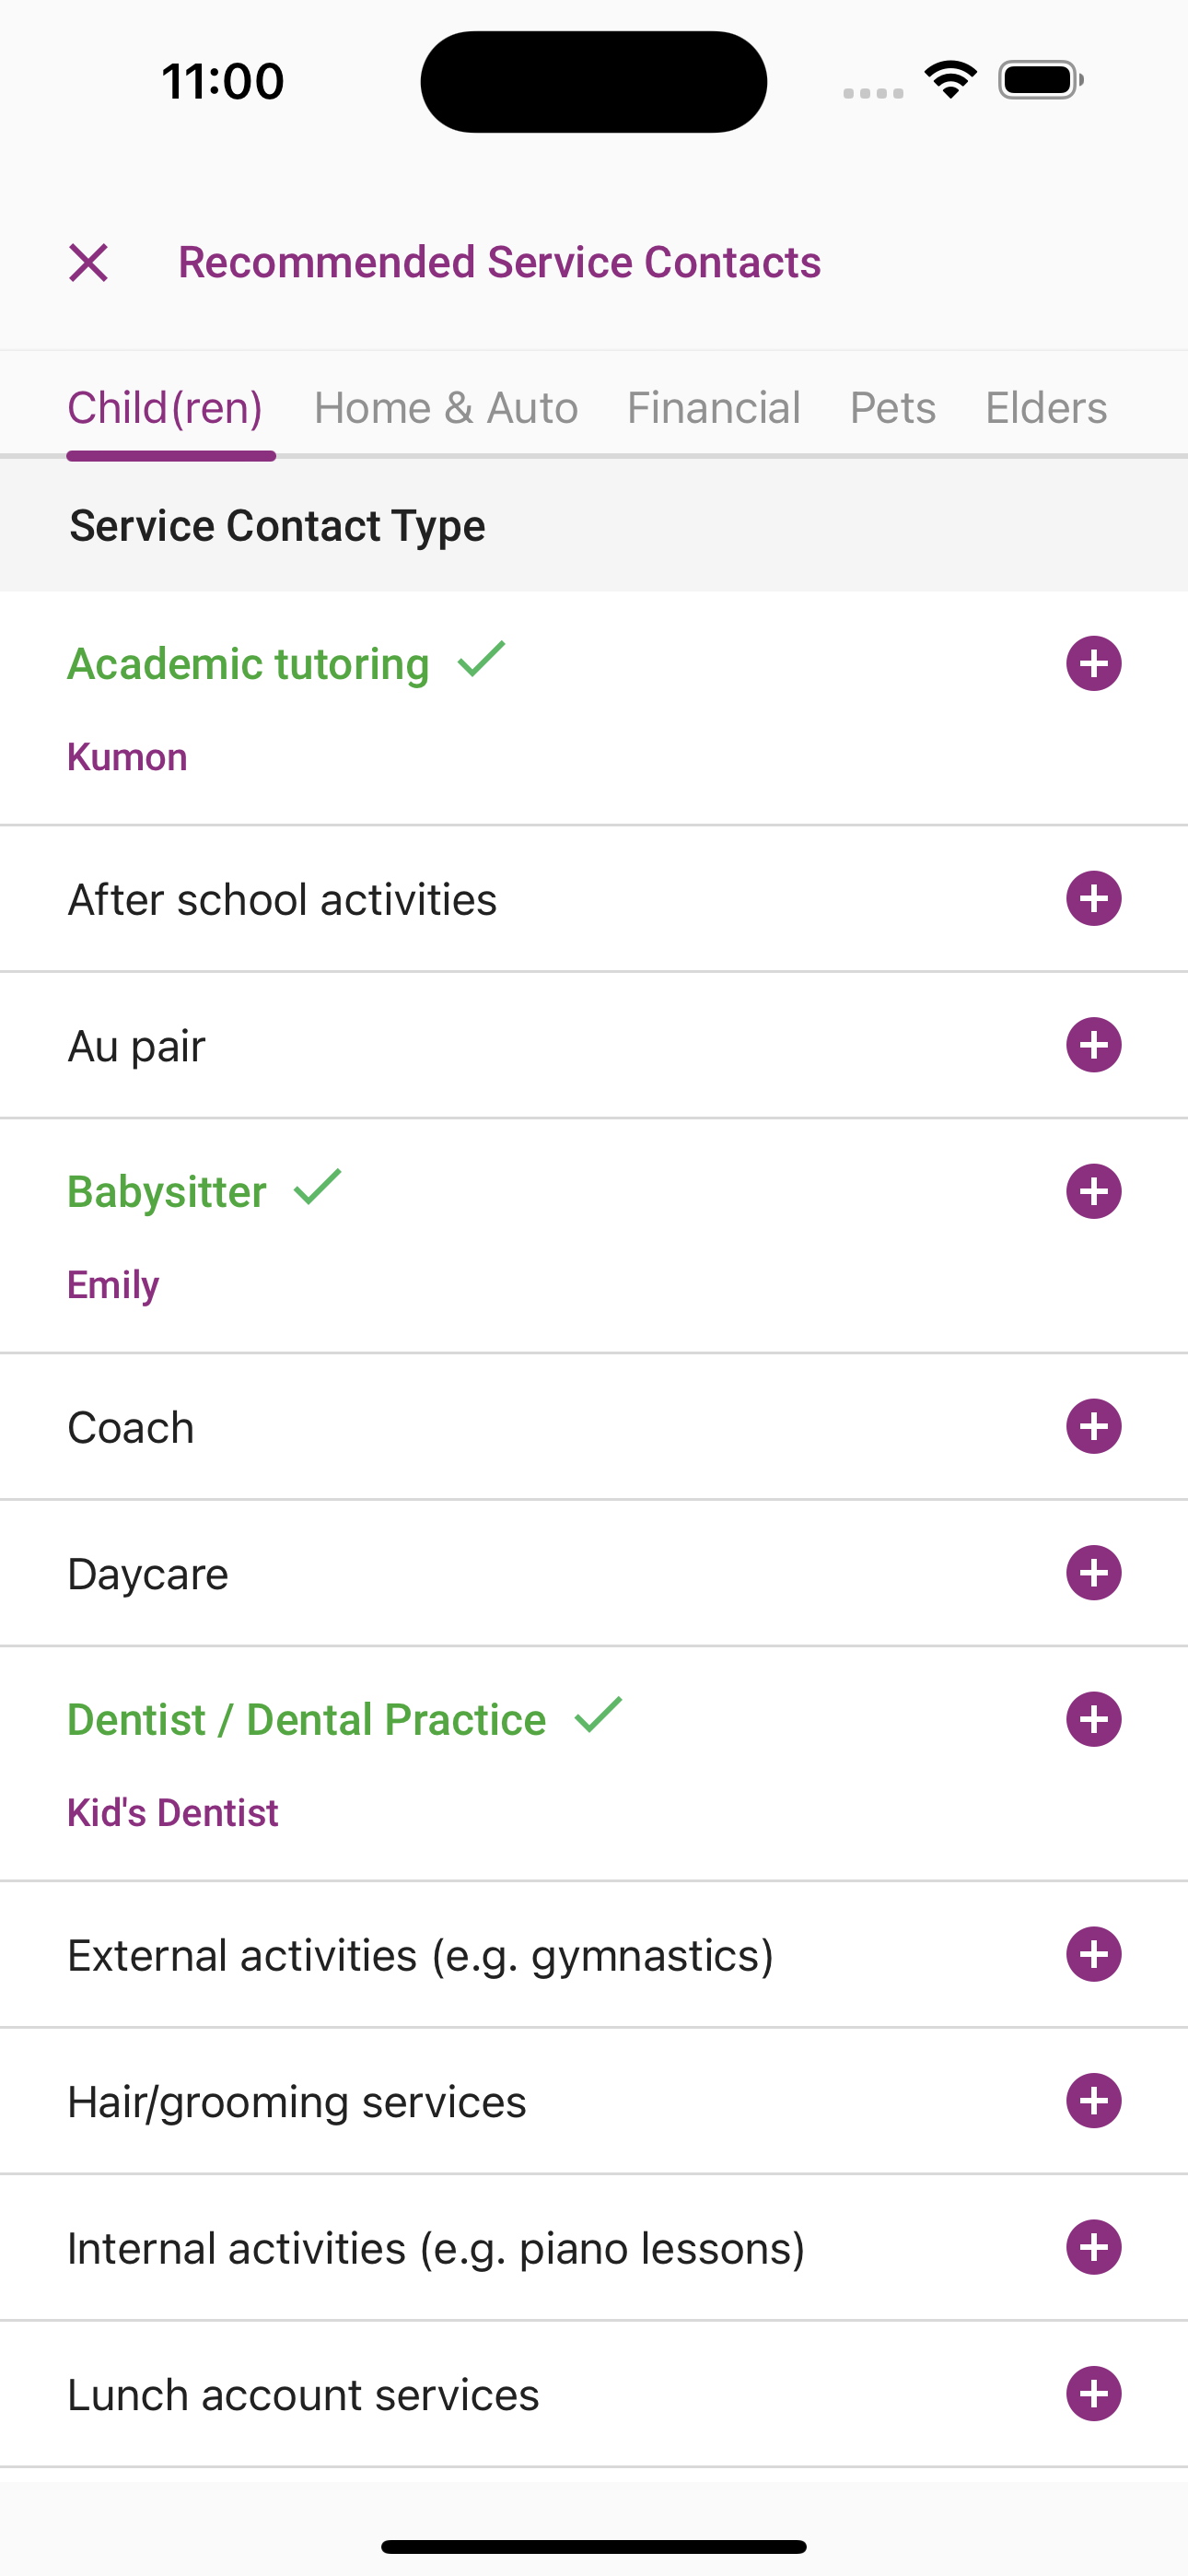This screenshot has height=2576, width=1188.
Task: Close the Recommended Service Contacts screen
Action: pos(88,263)
